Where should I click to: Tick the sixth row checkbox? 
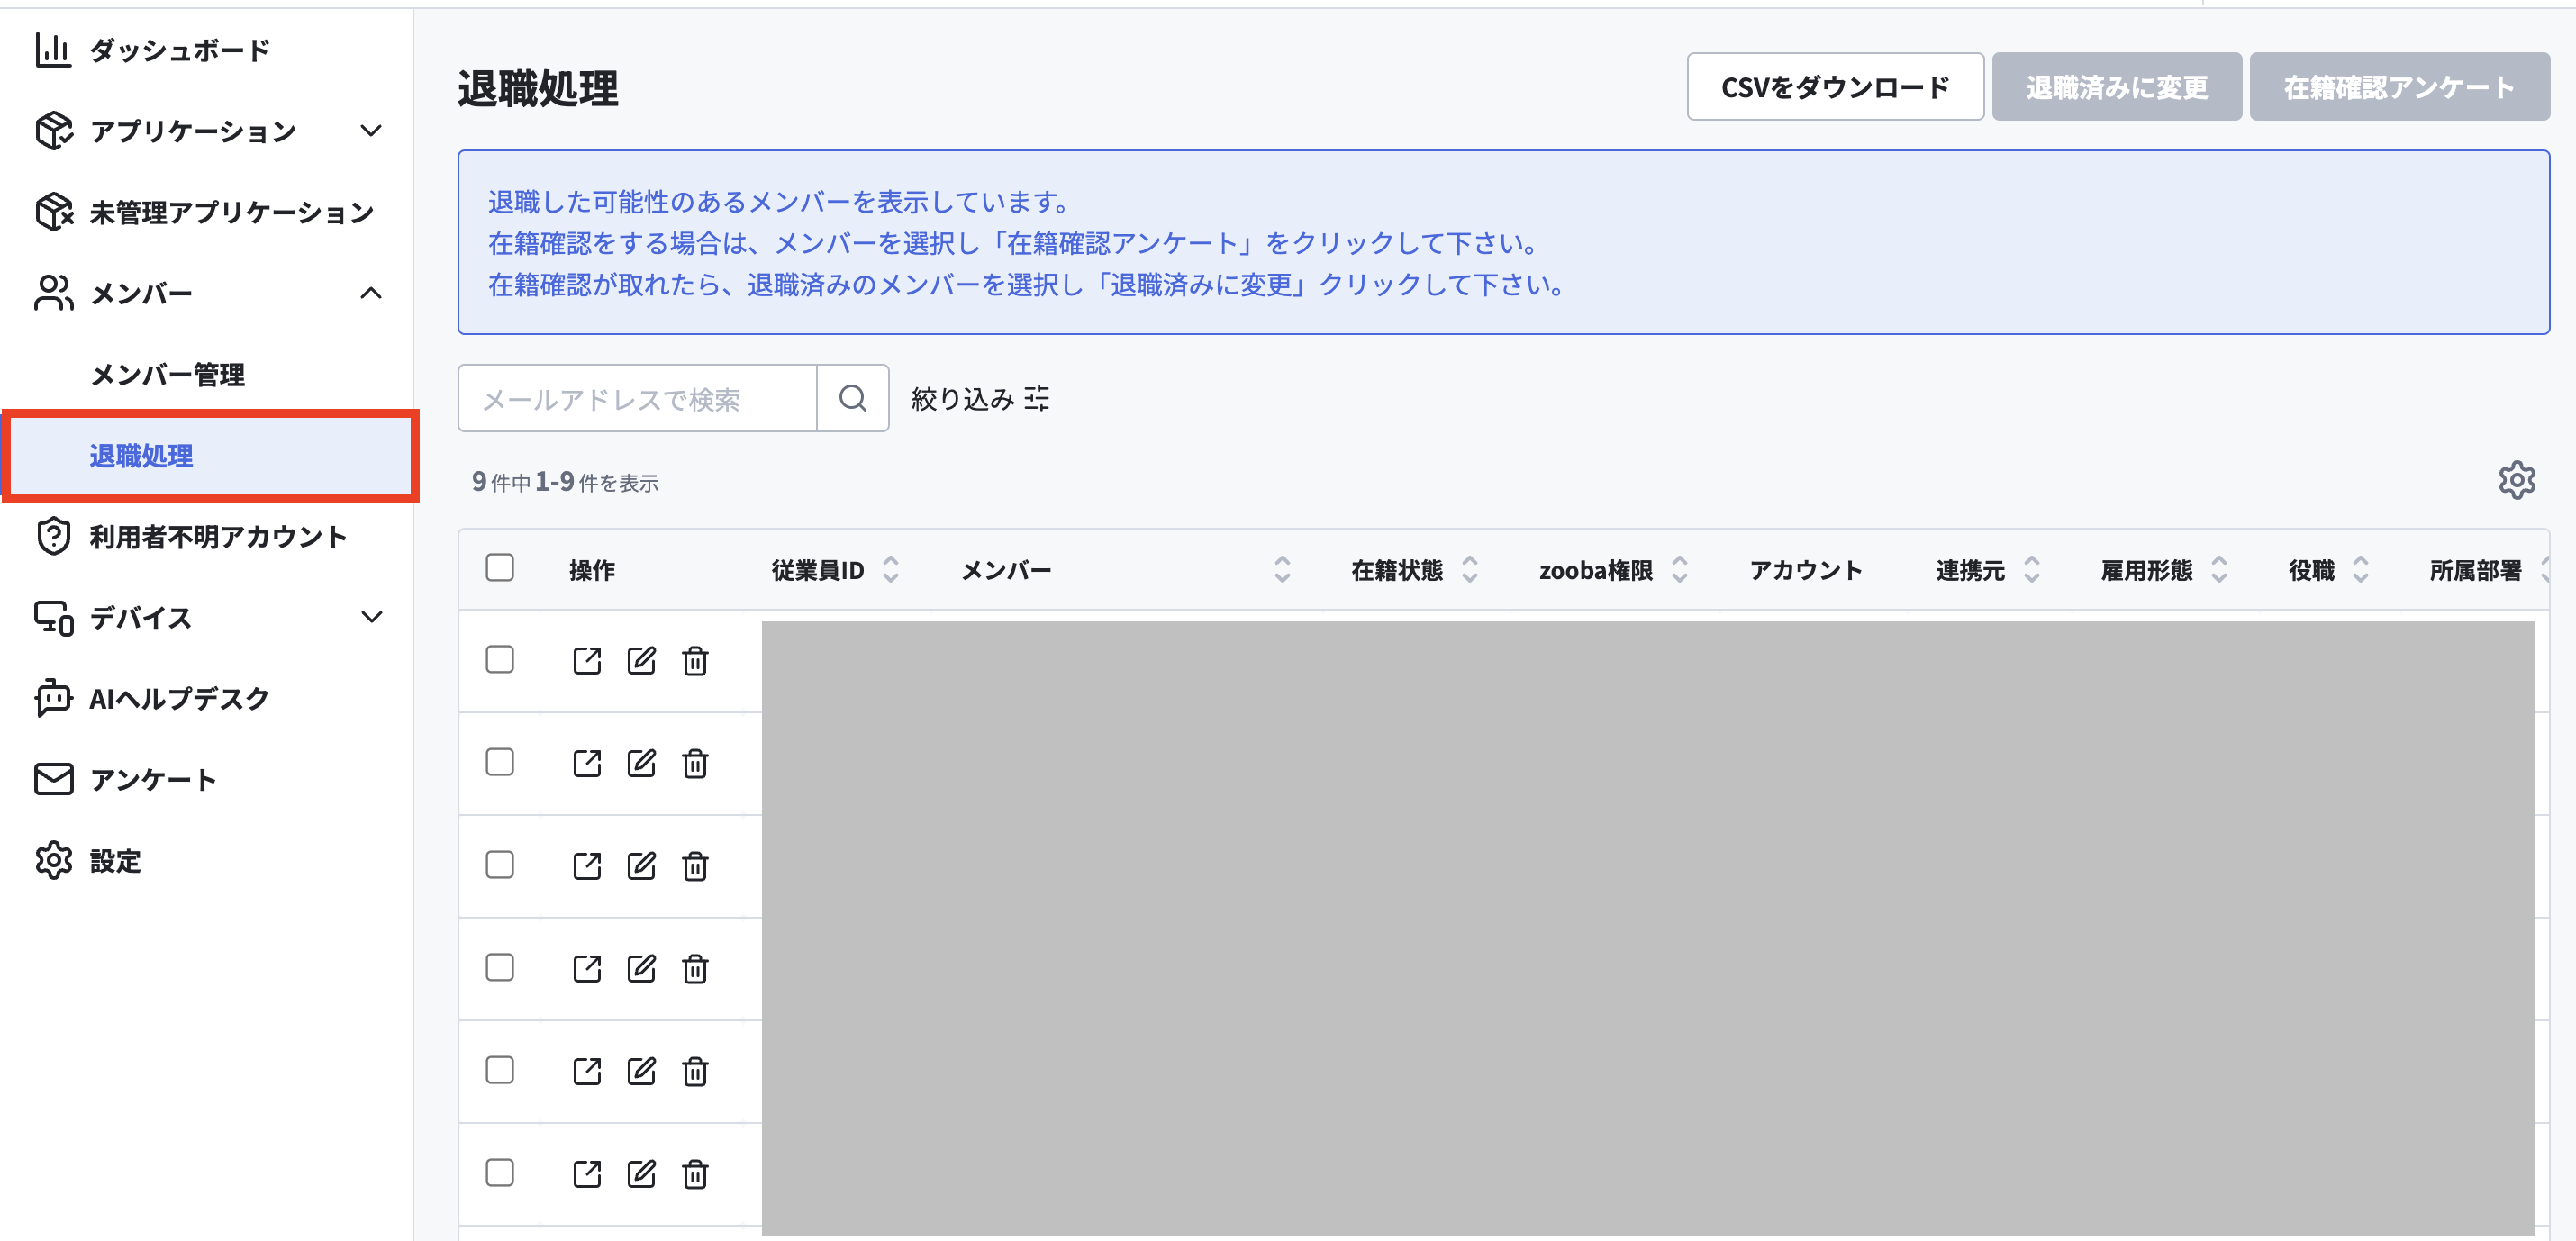tap(500, 1173)
